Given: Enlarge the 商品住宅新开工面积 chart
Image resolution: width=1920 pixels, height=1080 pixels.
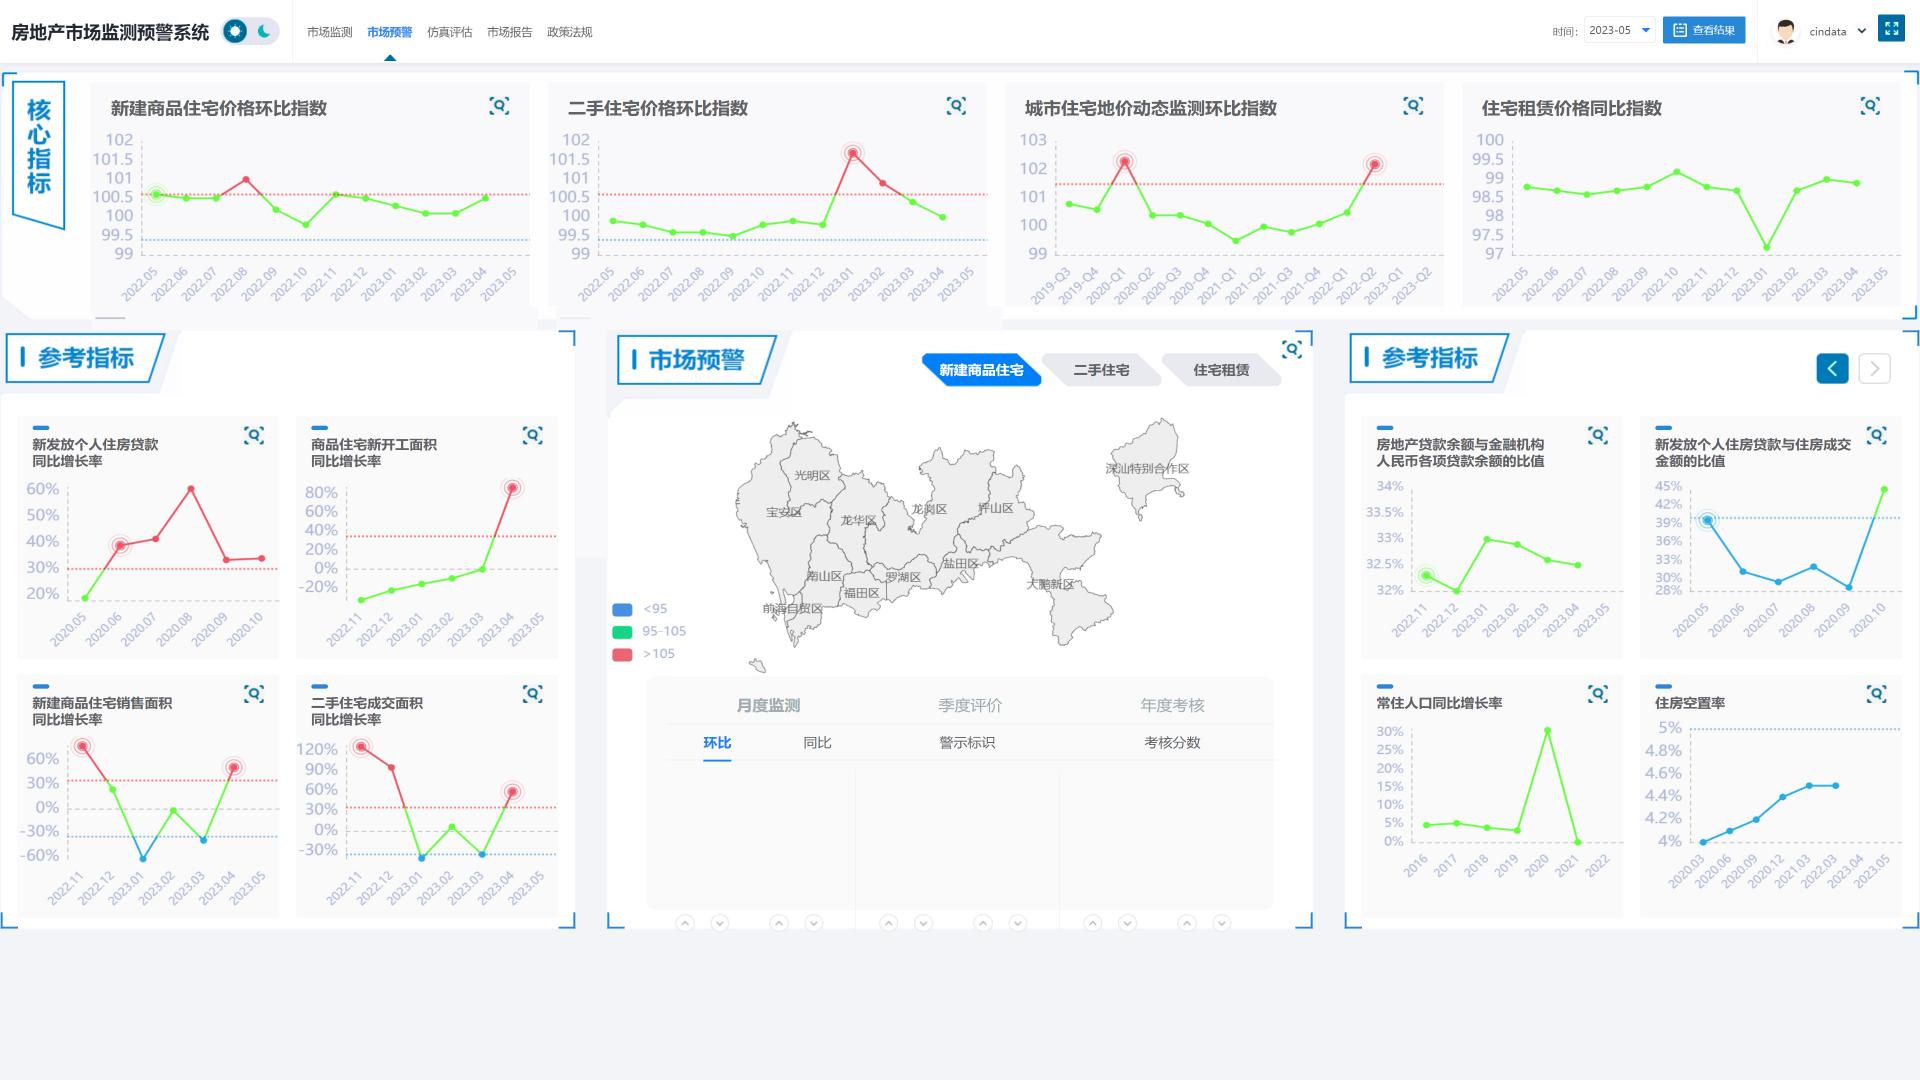Looking at the screenshot, I should point(532,435).
